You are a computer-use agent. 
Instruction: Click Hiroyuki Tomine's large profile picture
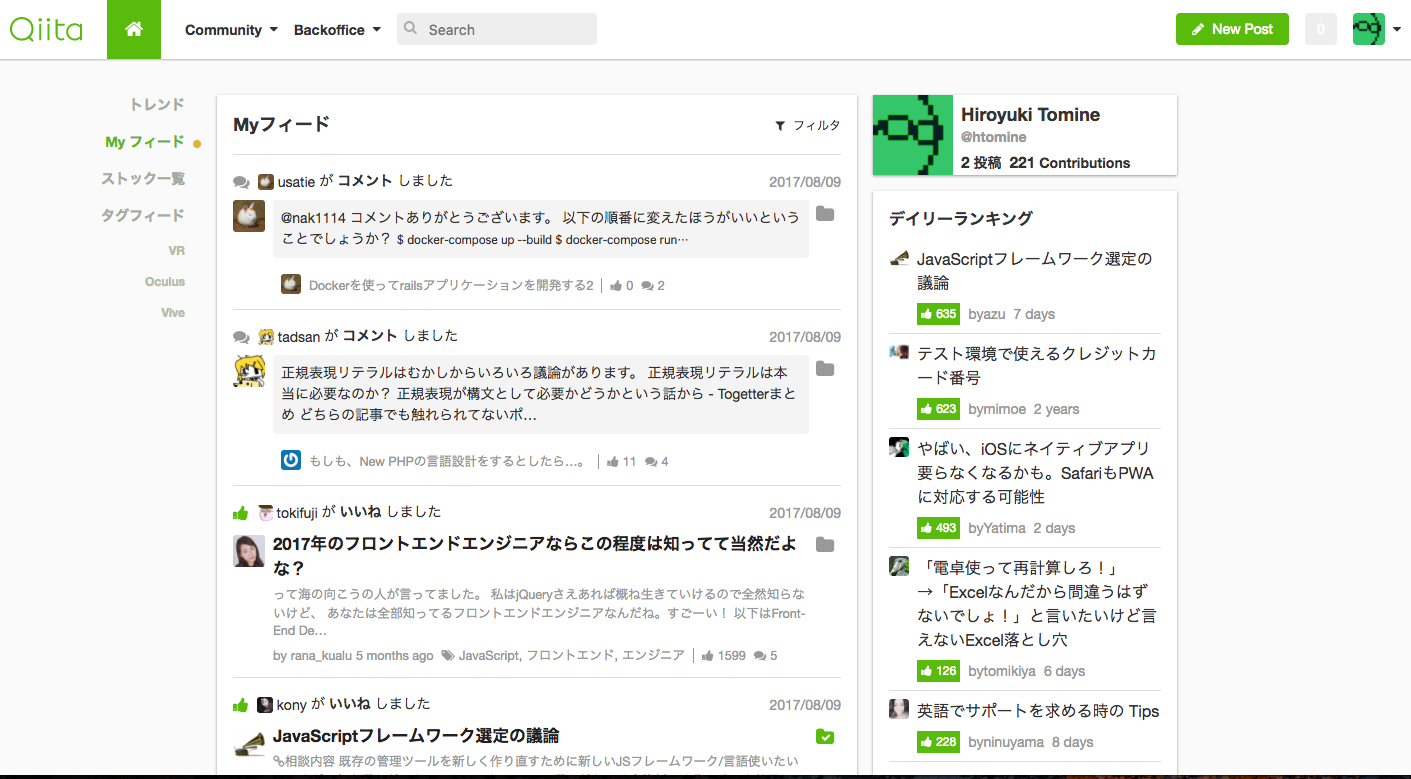913,135
